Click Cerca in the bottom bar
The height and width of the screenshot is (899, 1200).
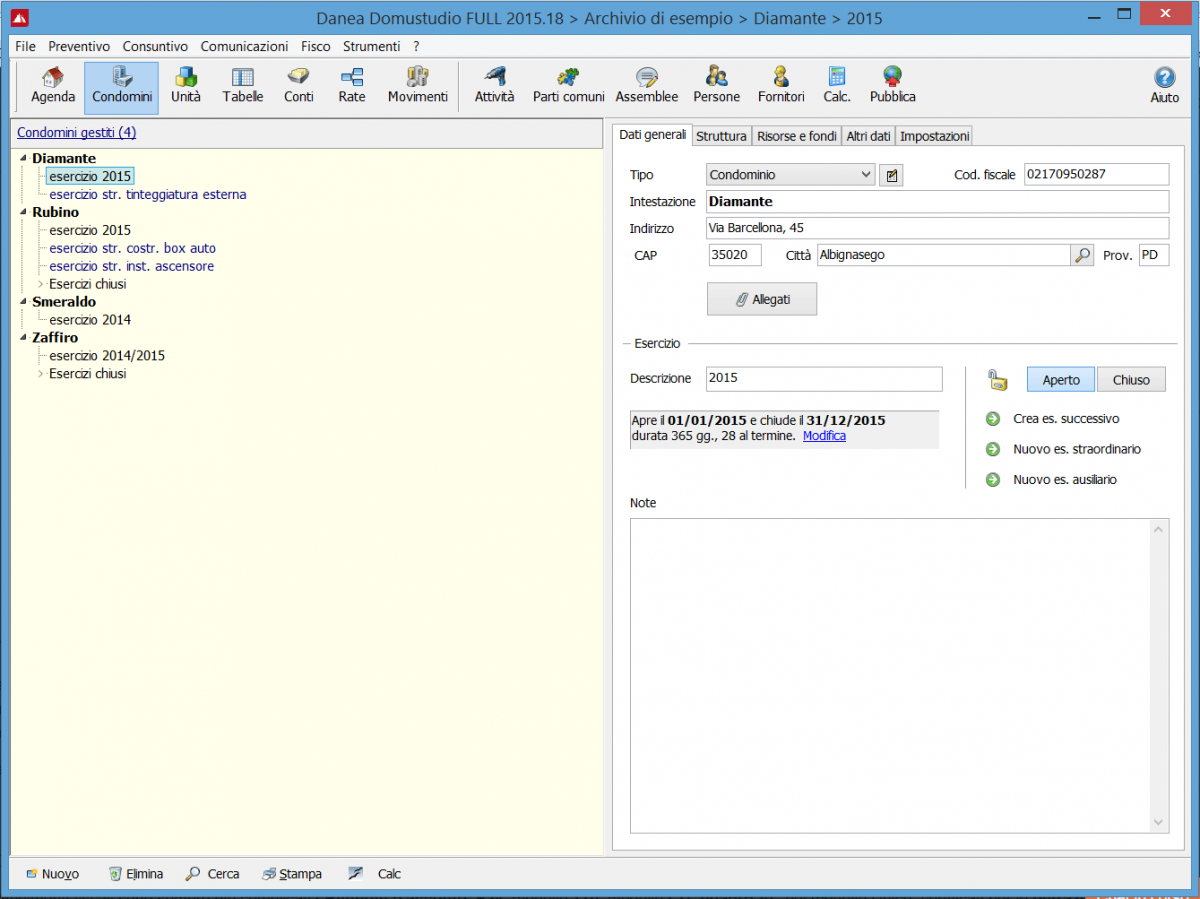tap(213, 874)
